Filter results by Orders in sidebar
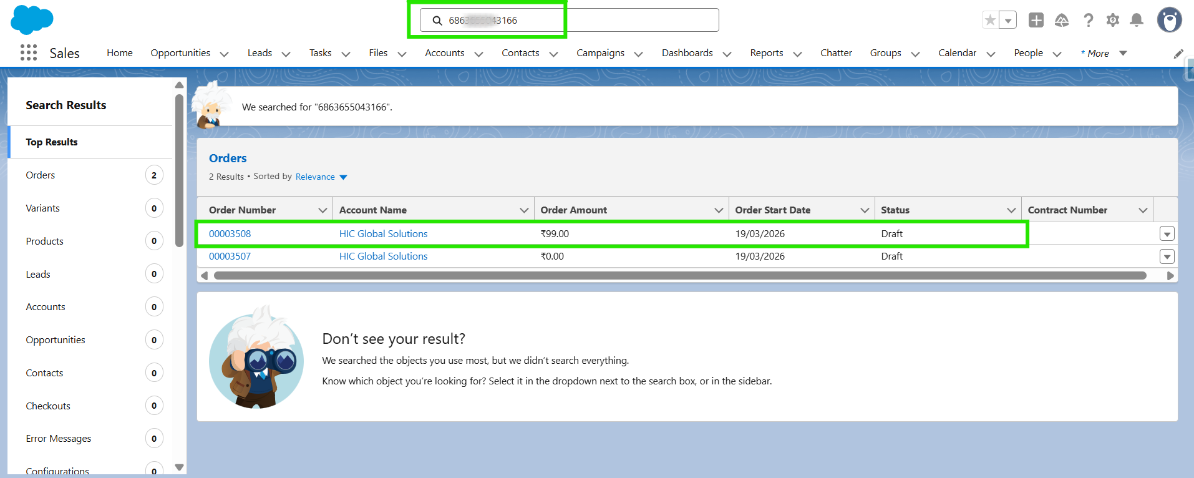This screenshot has height=478, width=1194. pos(91,175)
